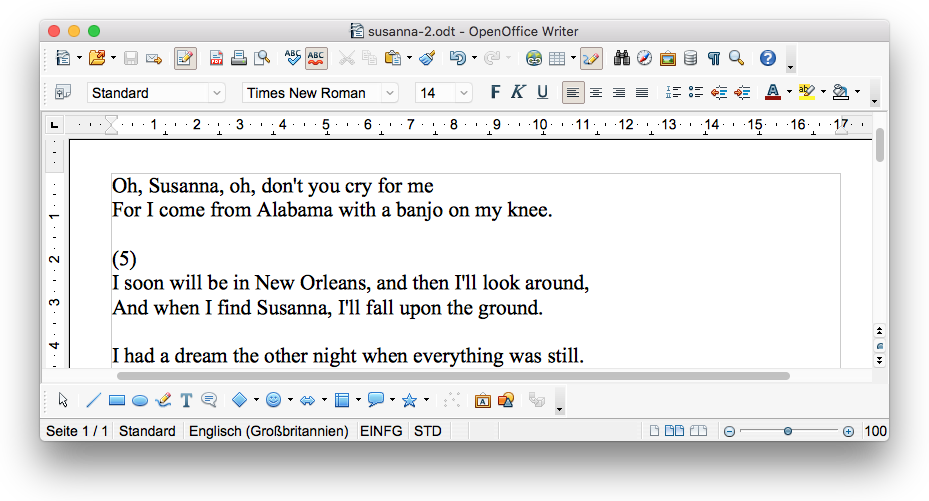929x501 pixels.
Task: Open the Background Color dropdown arrow
Action: (857, 92)
